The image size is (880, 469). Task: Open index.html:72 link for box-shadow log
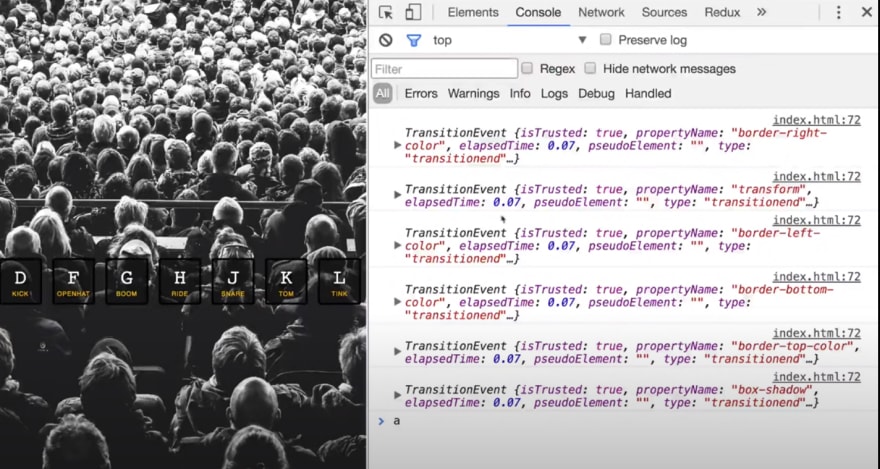pos(817,377)
